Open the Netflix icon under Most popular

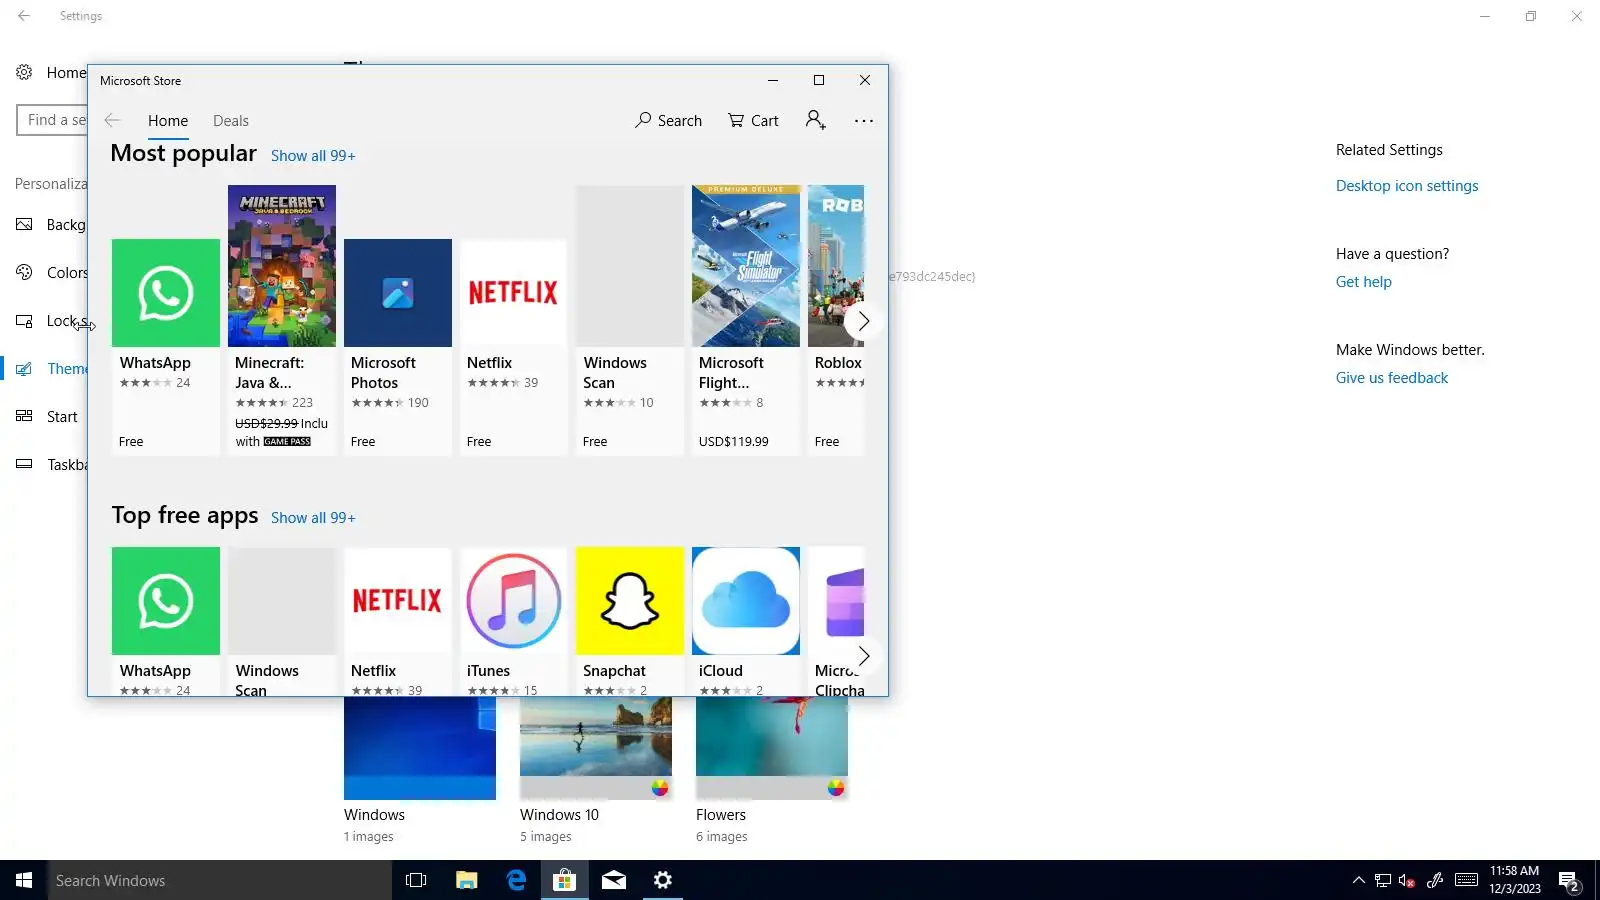(514, 293)
